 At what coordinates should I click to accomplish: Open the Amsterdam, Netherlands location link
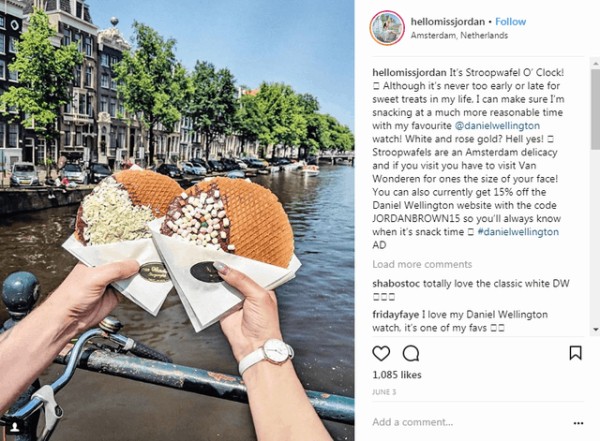coord(459,36)
